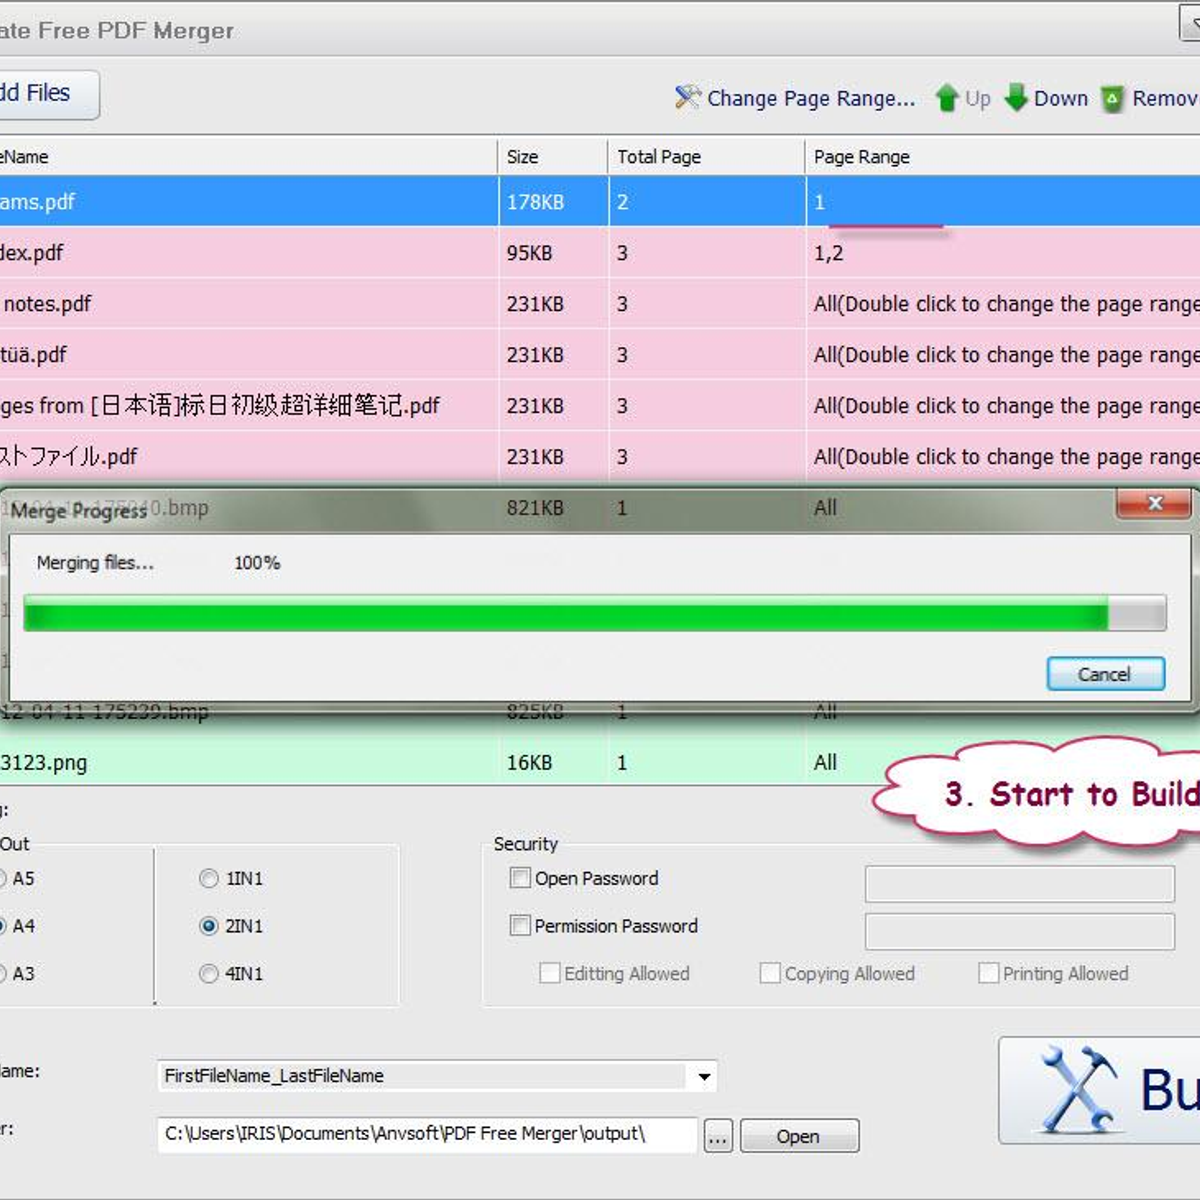Click the browse button with three dots
This screenshot has width=1200, height=1200.
coord(718,1136)
